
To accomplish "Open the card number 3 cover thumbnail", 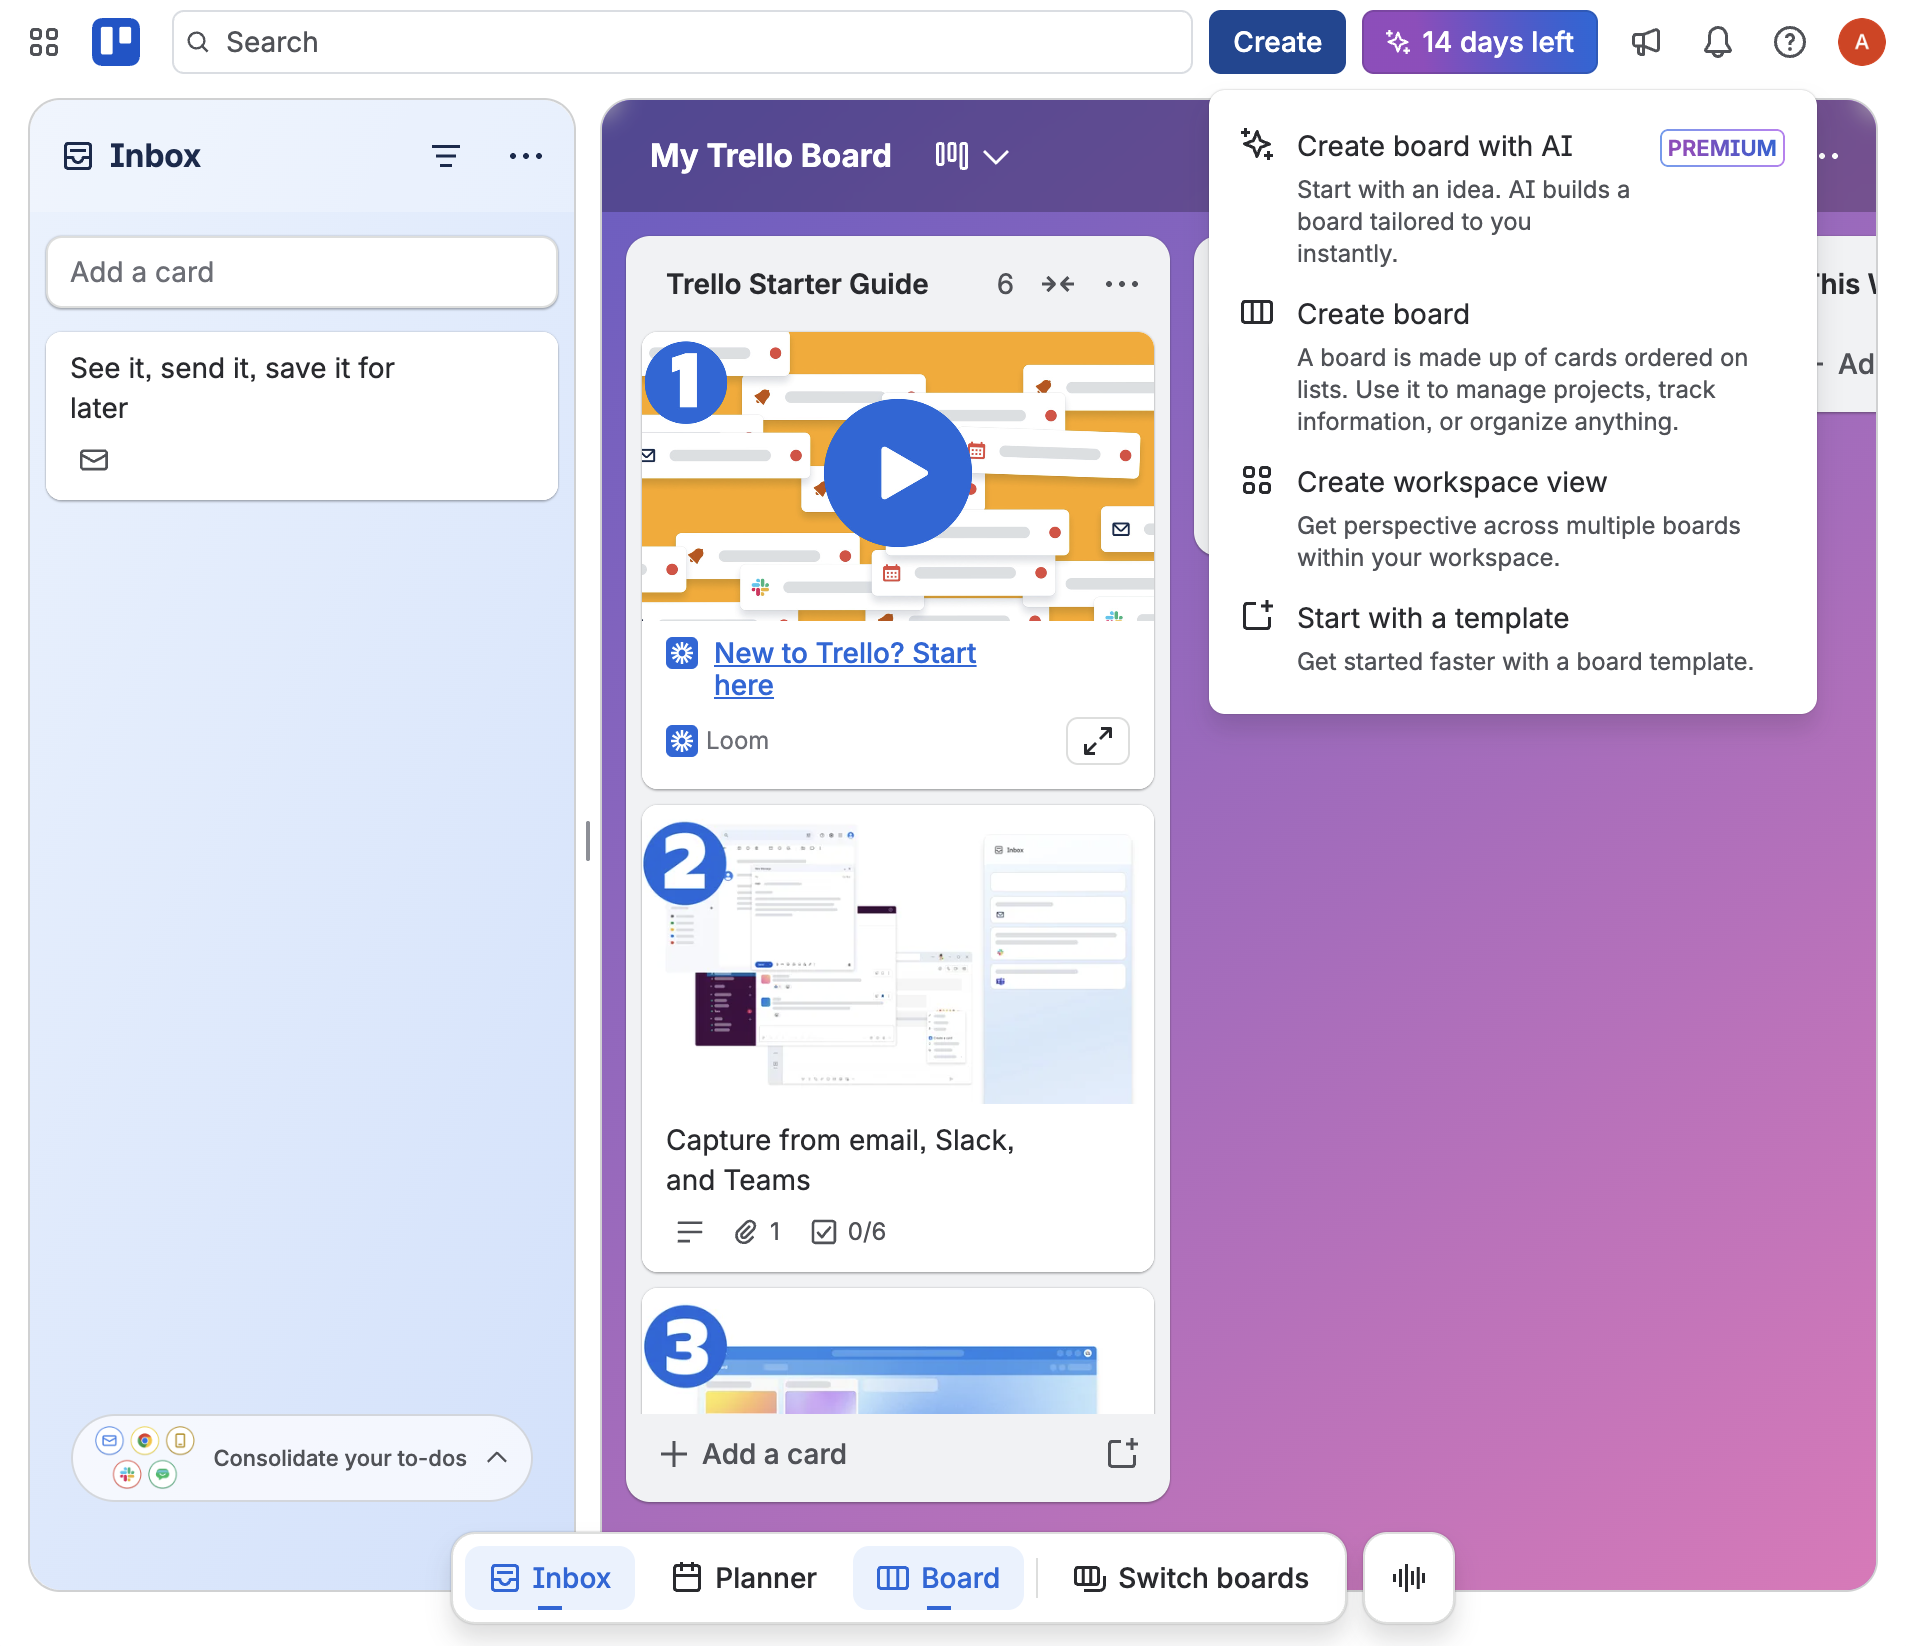I will click(898, 1352).
